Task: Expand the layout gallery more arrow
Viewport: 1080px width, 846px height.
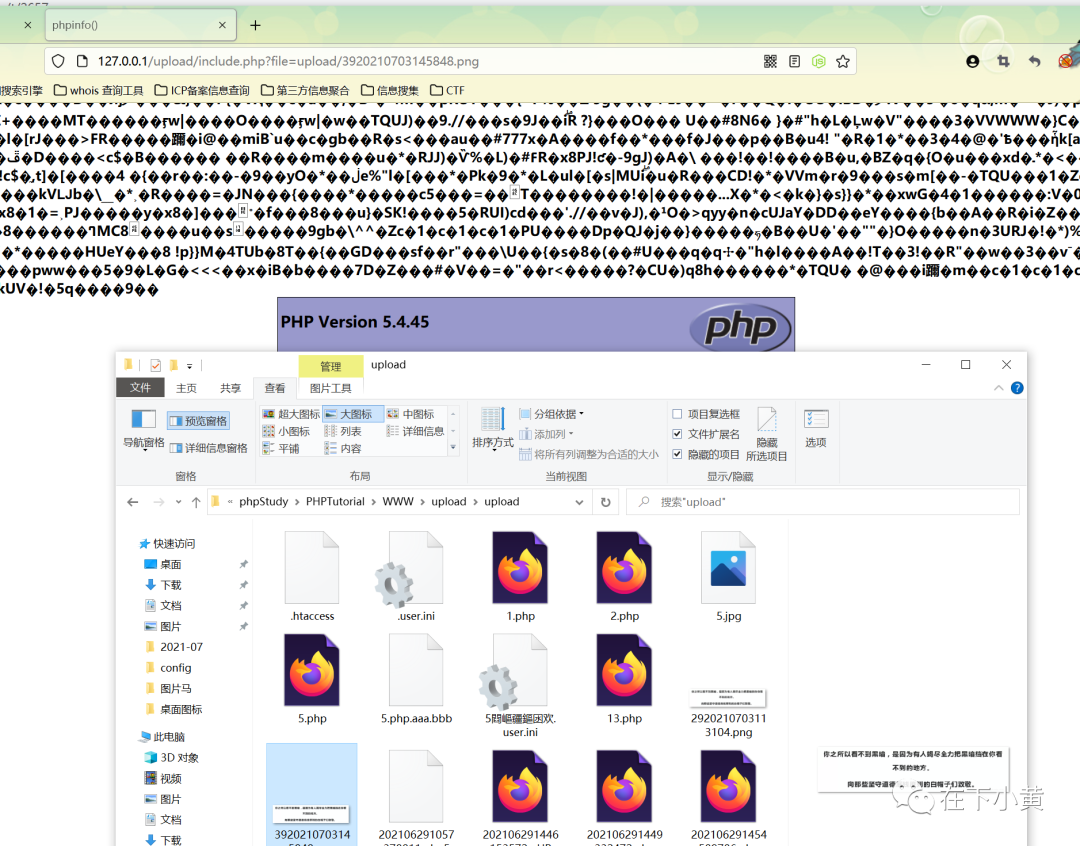Action: [x=453, y=448]
